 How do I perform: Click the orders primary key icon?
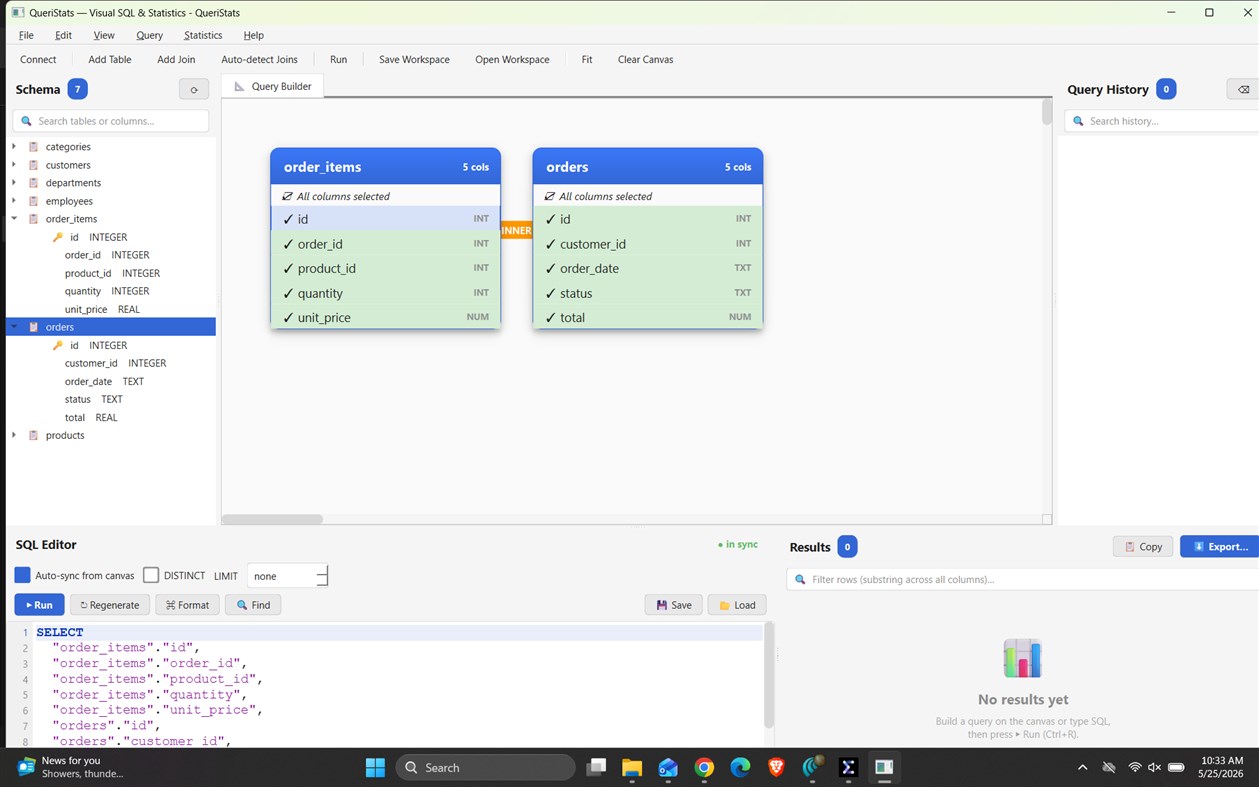(x=58, y=345)
